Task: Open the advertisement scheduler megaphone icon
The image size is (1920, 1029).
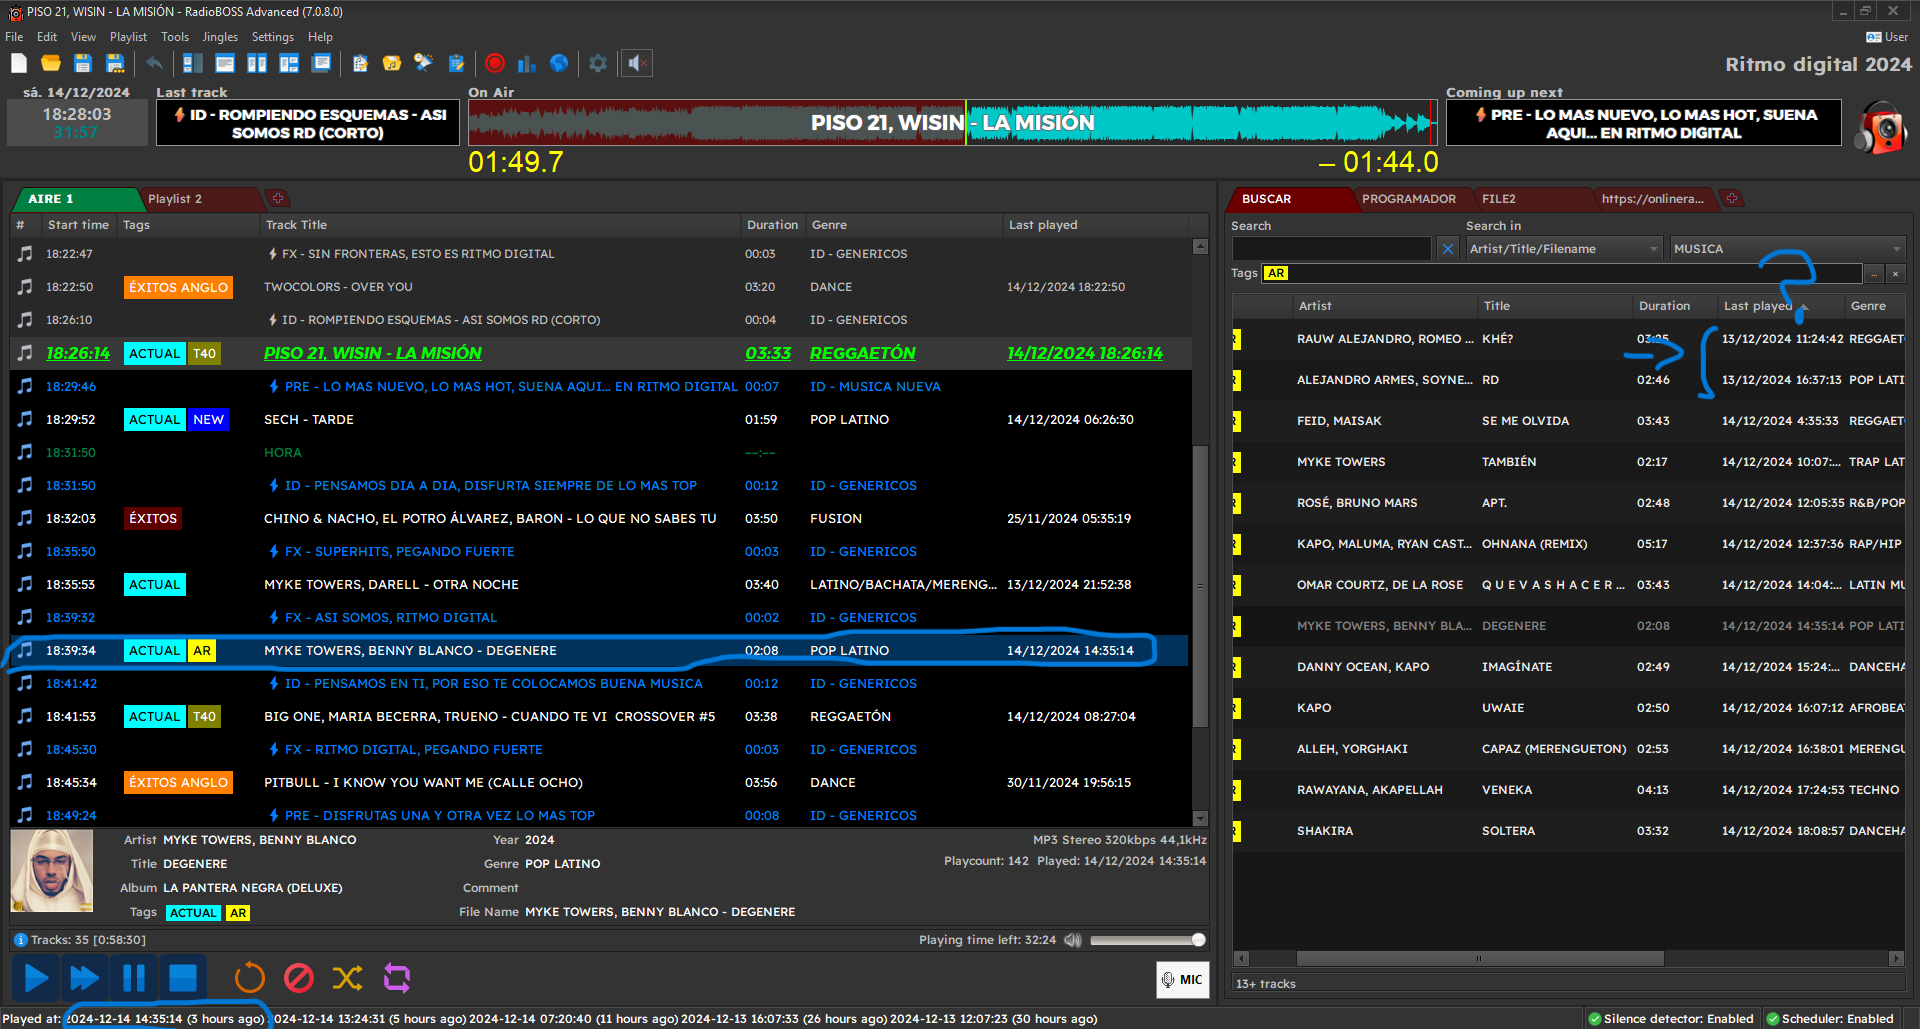Action: pos(424,63)
